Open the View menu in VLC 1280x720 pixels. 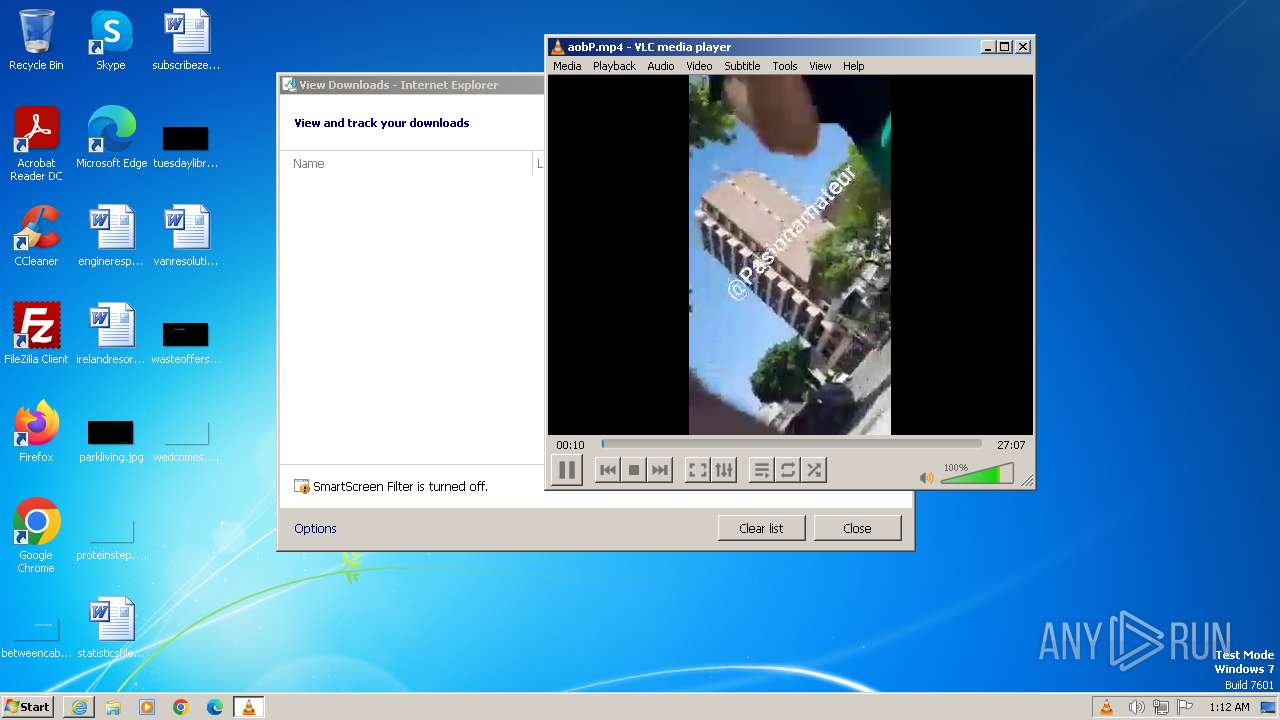tap(820, 66)
